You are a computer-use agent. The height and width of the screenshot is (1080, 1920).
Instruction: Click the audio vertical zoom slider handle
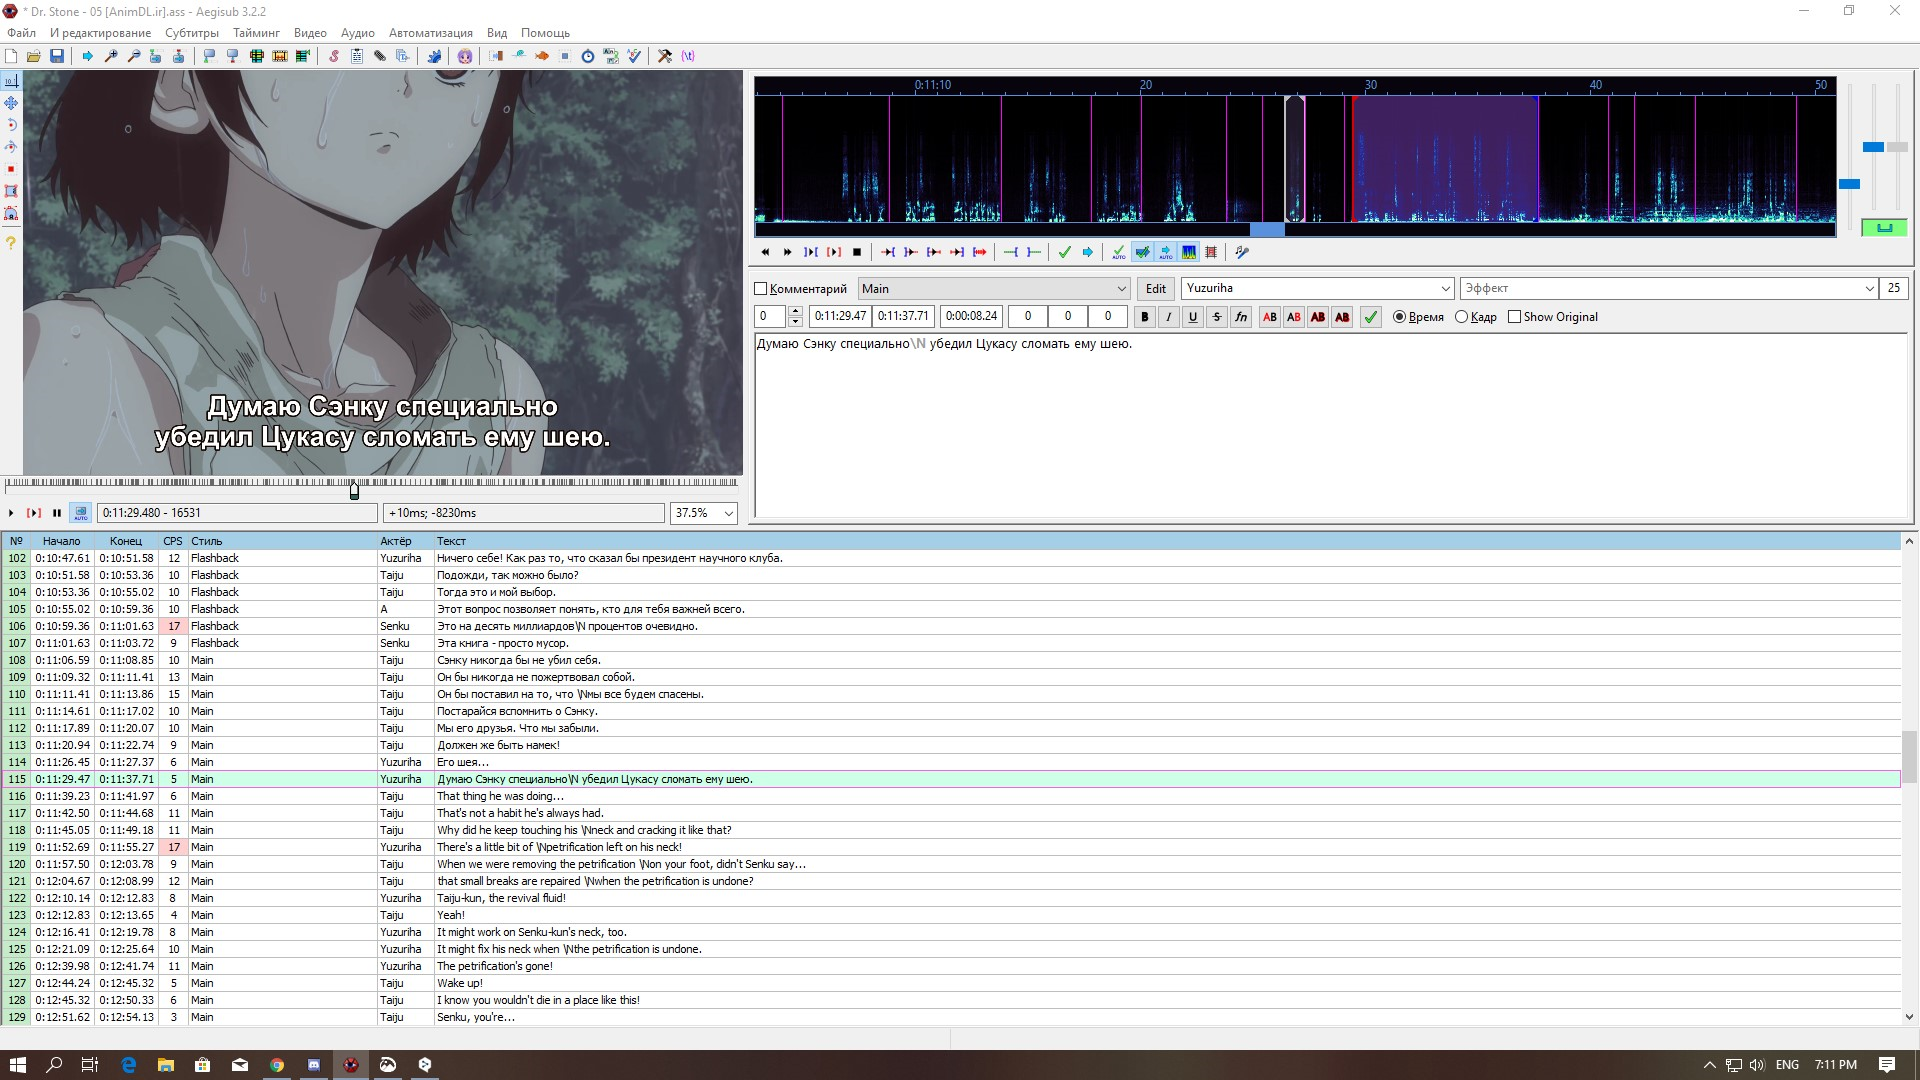1872,147
